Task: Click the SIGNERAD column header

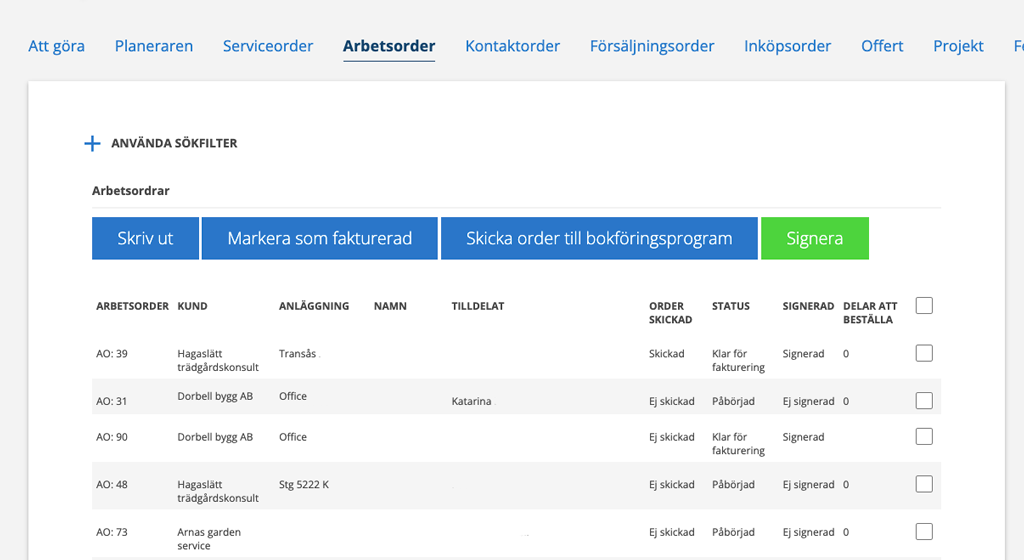Action: [808, 306]
